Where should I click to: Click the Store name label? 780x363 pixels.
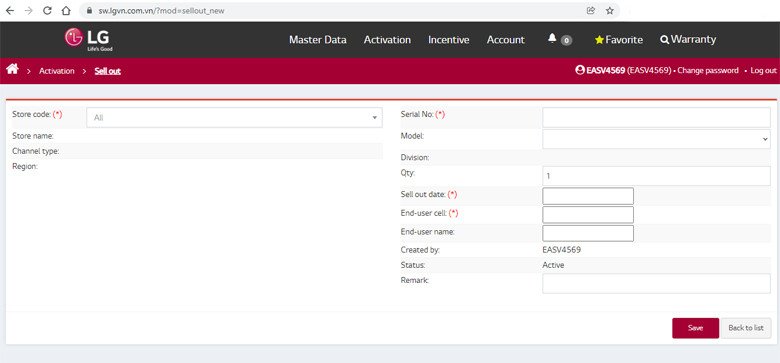tap(33, 136)
